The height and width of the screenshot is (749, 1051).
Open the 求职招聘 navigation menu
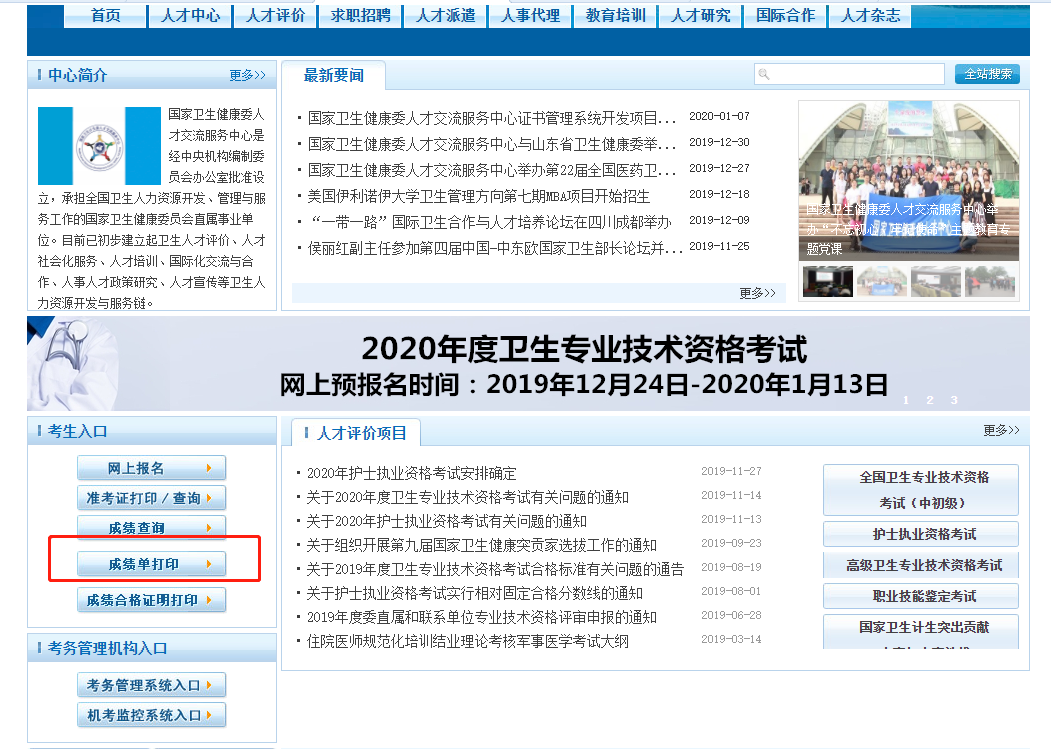(x=360, y=15)
